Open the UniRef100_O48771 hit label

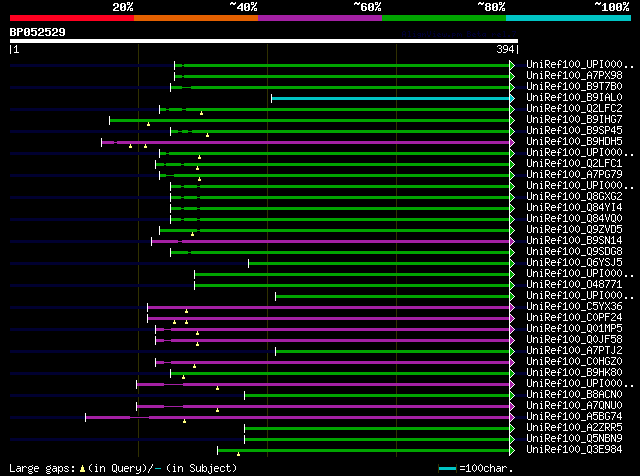coord(574,285)
